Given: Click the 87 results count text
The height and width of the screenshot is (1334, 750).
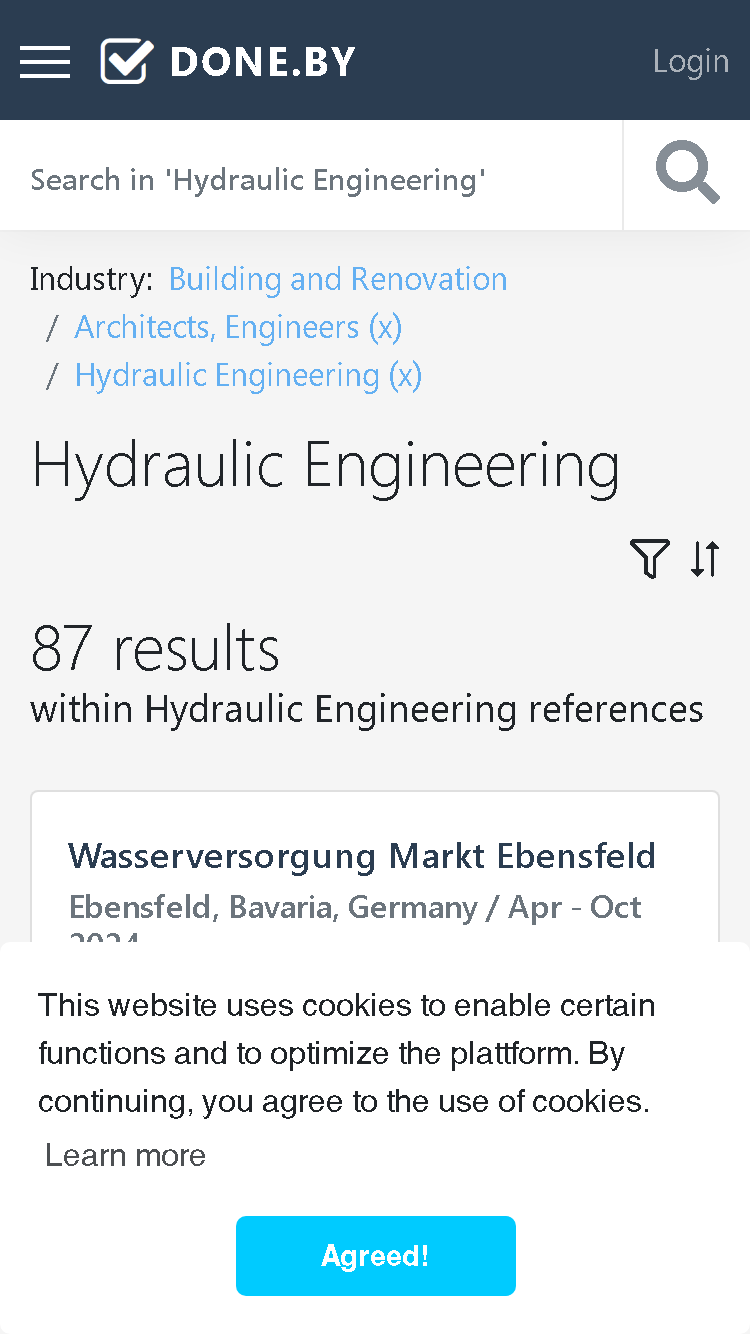Looking at the screenshot, I should point(155,648).
